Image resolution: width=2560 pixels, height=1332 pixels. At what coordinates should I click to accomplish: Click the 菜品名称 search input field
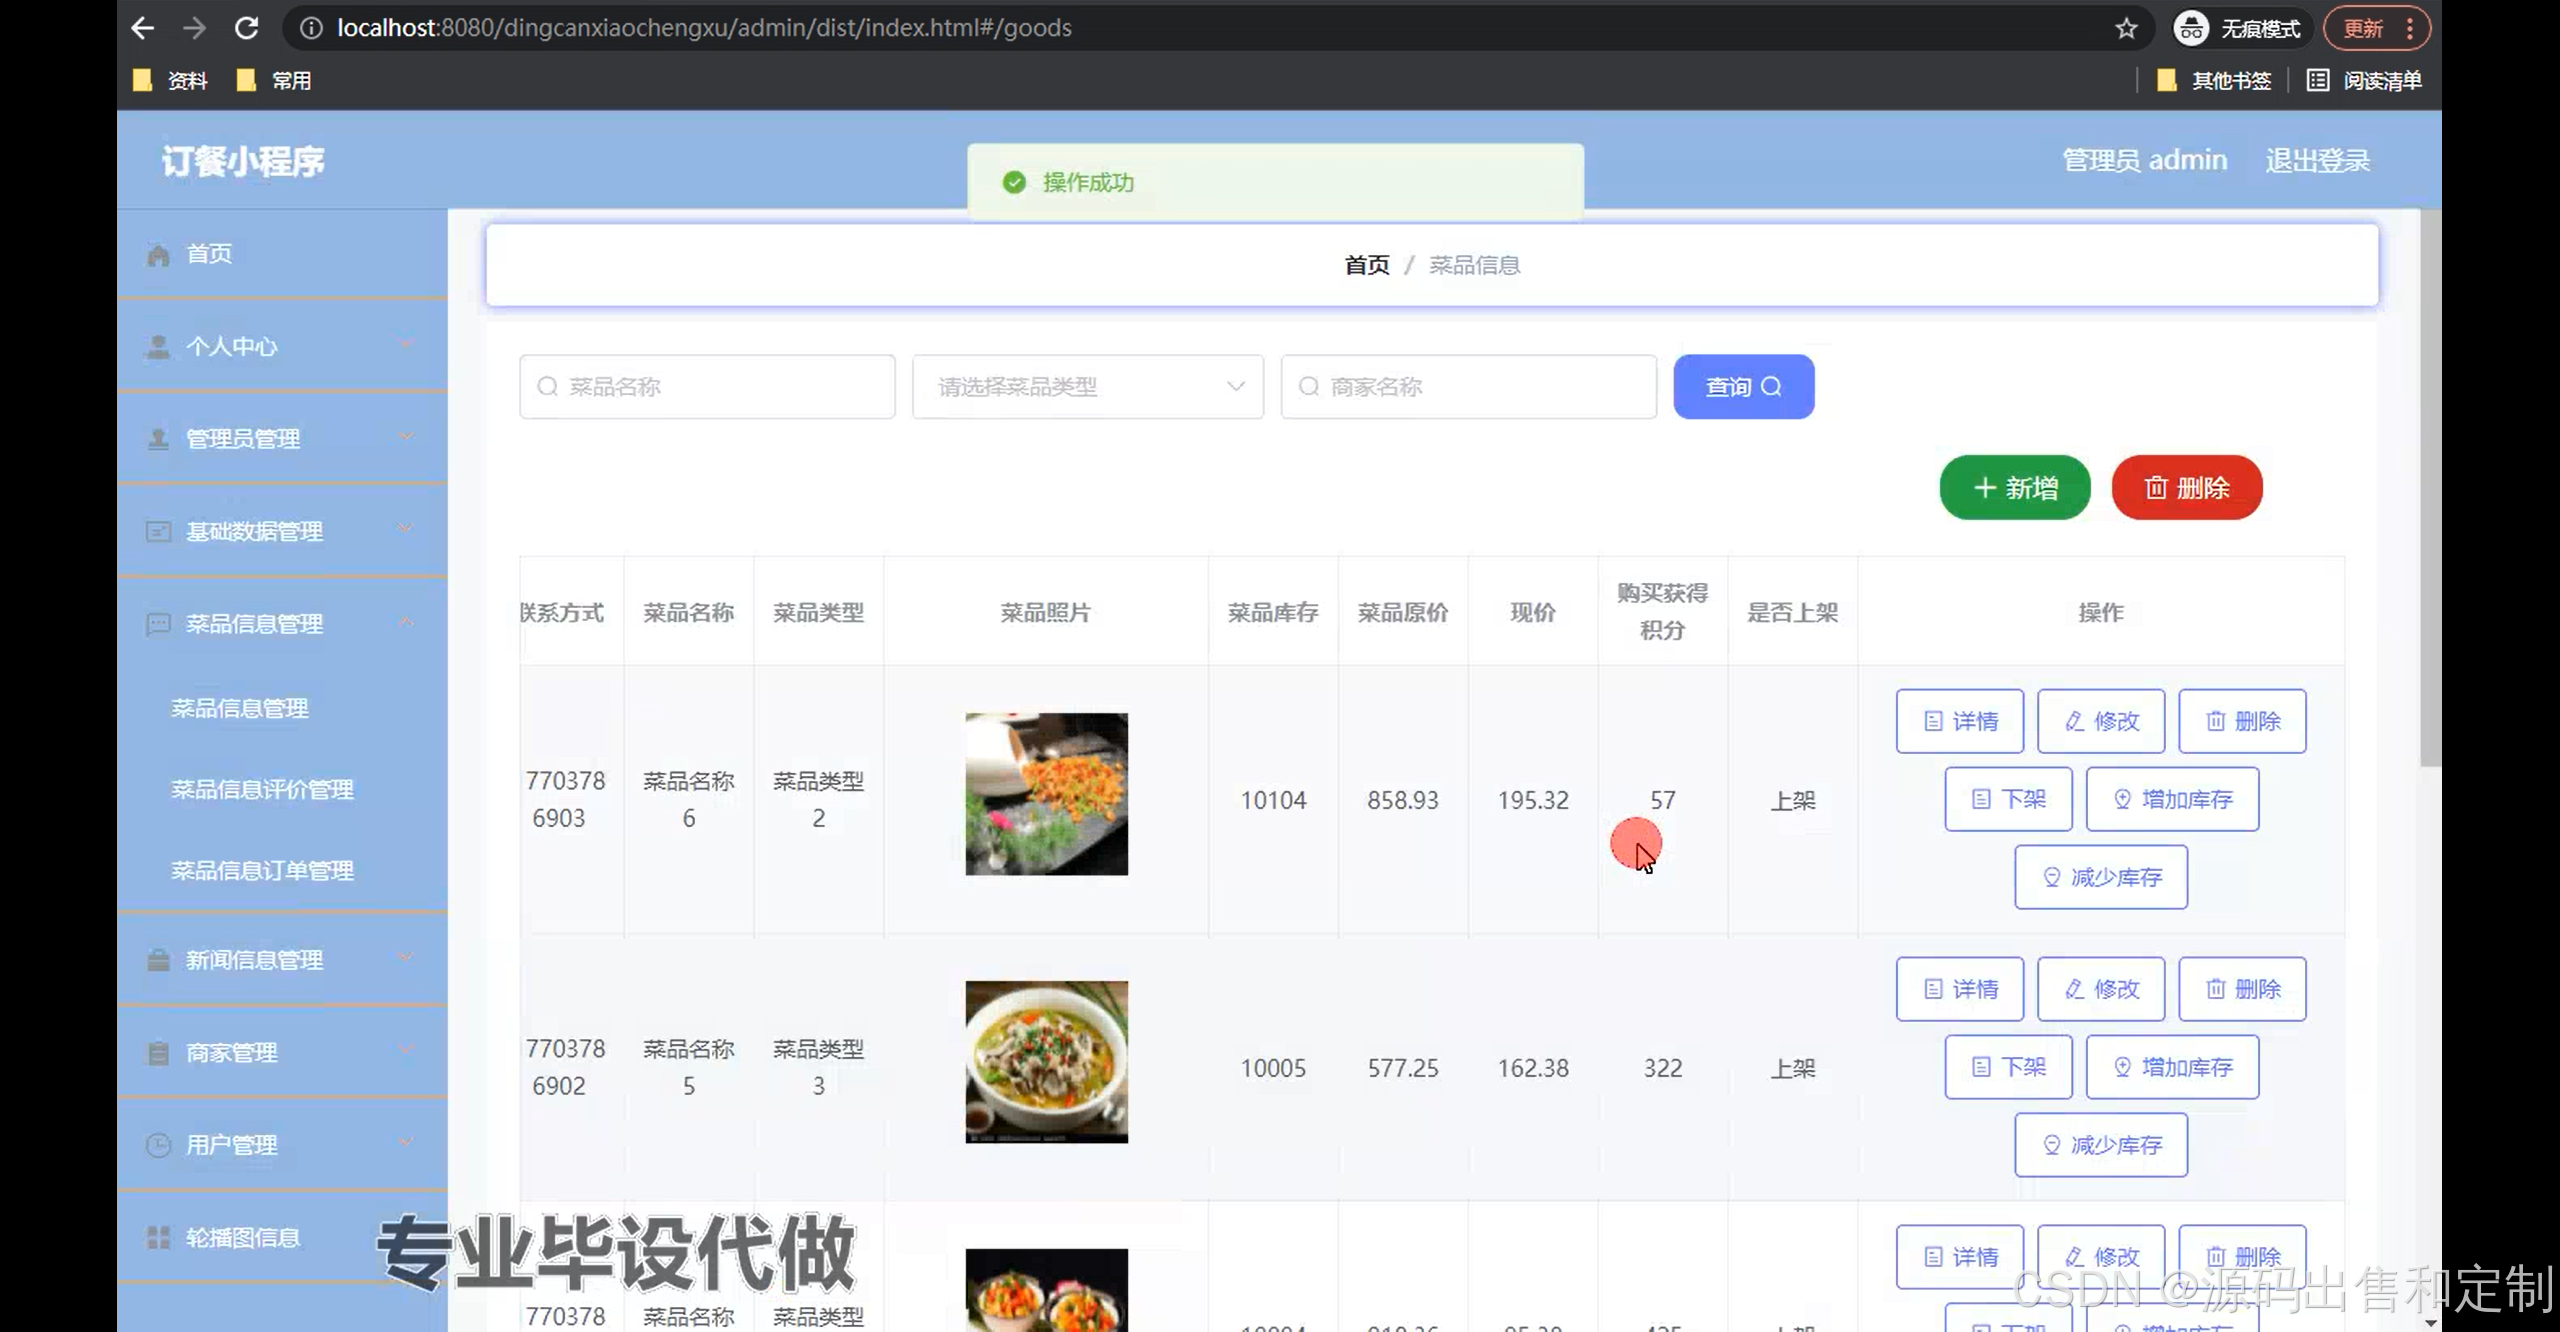(707, 387)
